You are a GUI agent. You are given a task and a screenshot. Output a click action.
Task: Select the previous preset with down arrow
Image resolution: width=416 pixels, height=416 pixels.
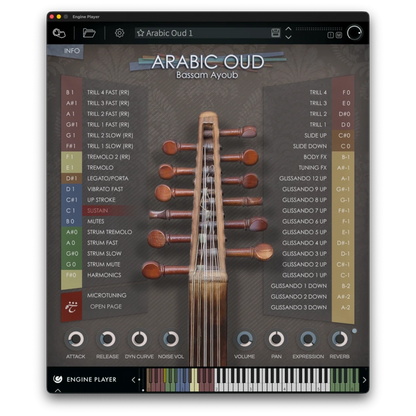(288, 37)
